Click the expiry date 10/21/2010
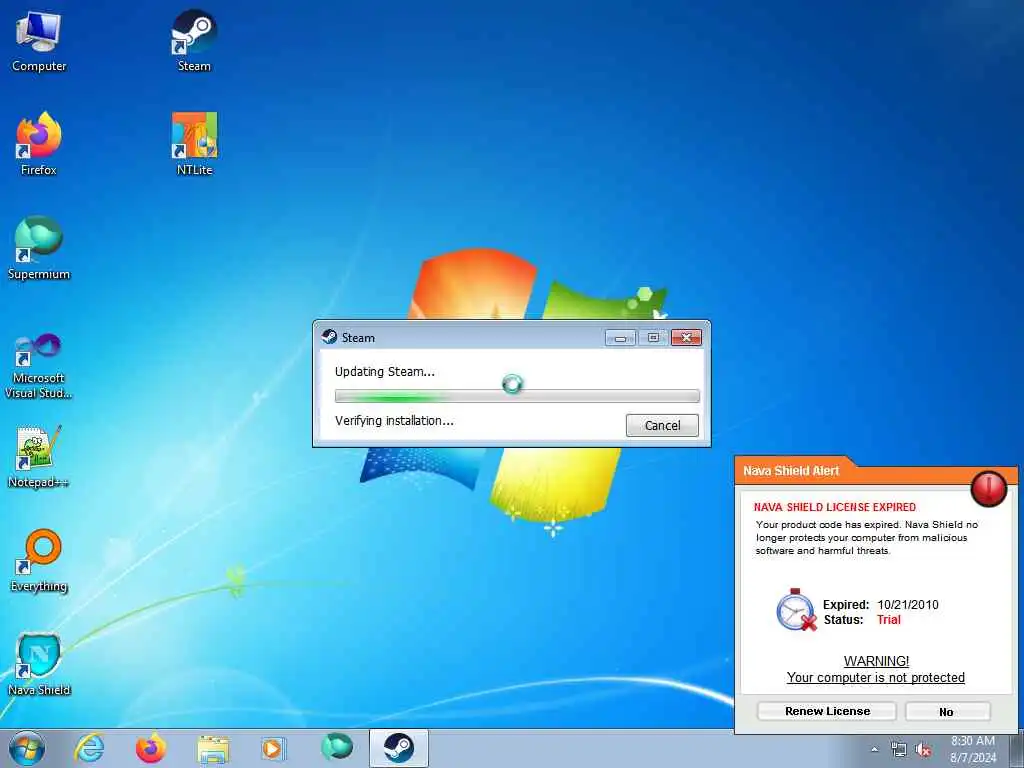The height and width of the screenshot is (768, 1024). pyautogui.click(x=907, y=605)
